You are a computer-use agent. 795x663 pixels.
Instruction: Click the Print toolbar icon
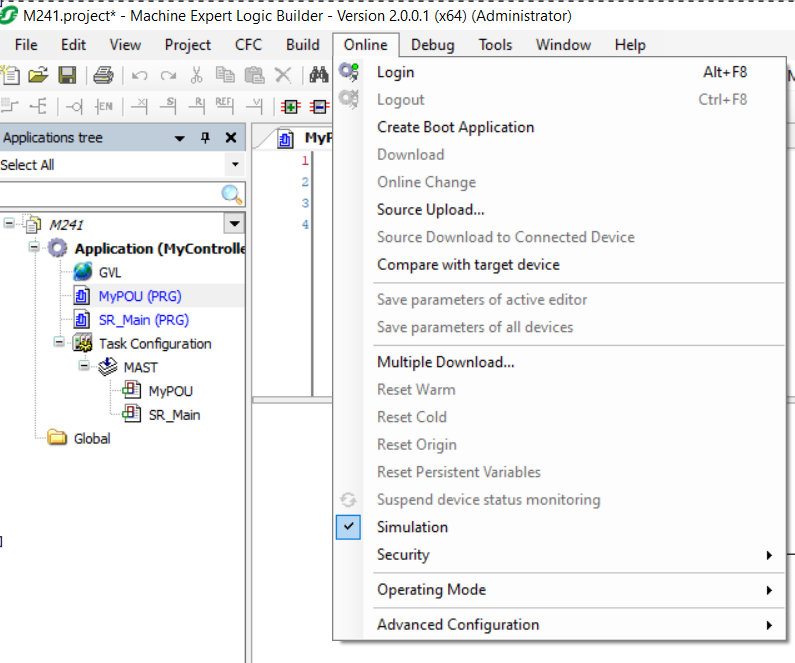(x=103, y=76)
